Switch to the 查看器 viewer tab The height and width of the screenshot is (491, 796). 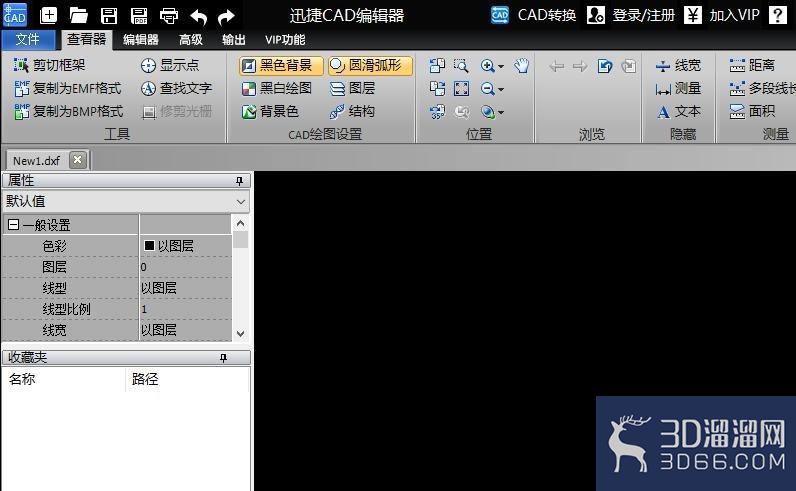86,39
